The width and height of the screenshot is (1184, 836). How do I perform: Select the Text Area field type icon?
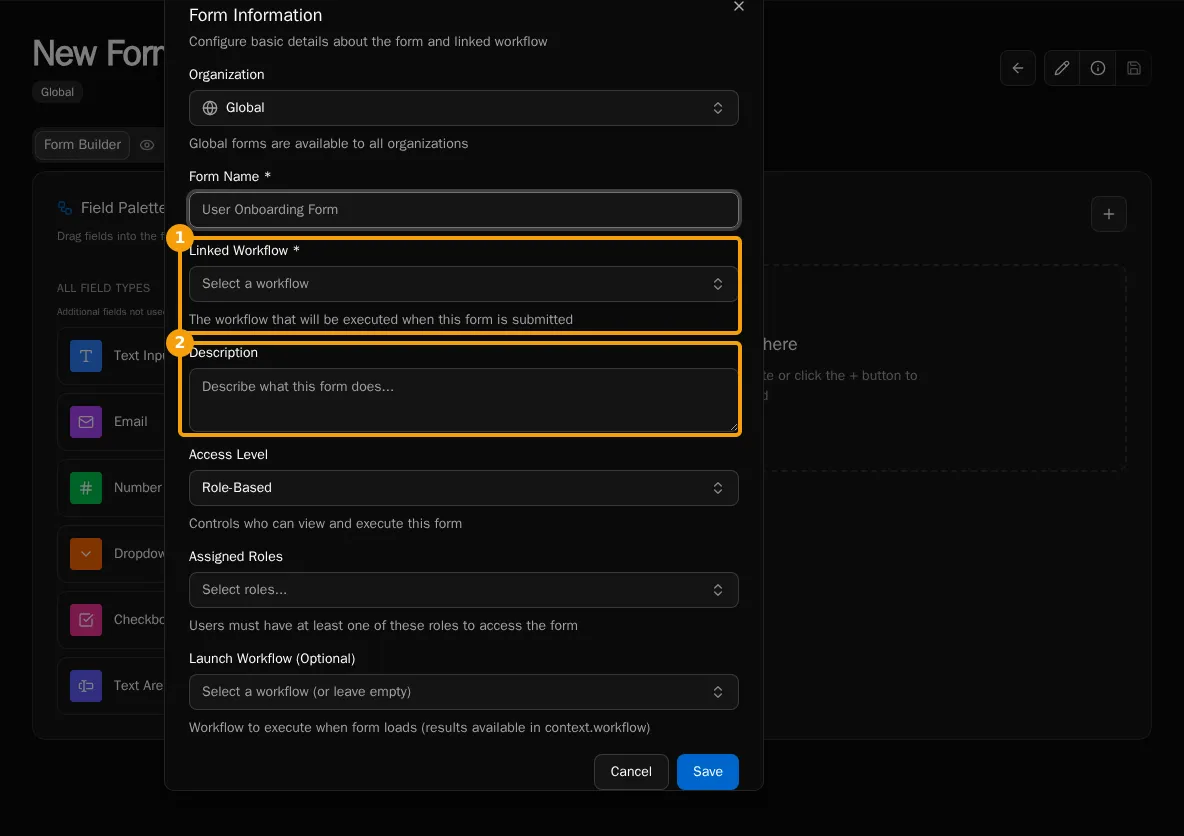(x=86, y=686)
